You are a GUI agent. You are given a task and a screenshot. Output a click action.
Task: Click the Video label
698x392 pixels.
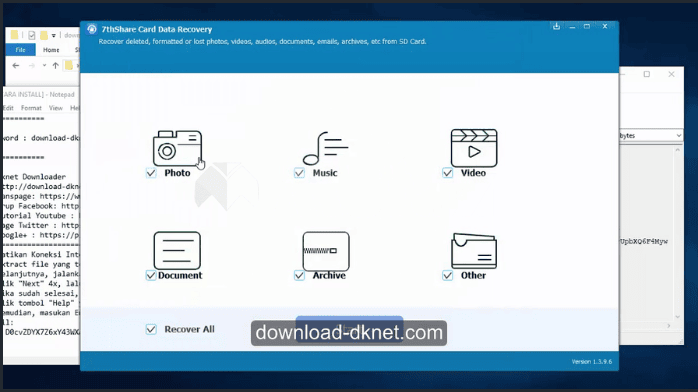click(473, 173)
